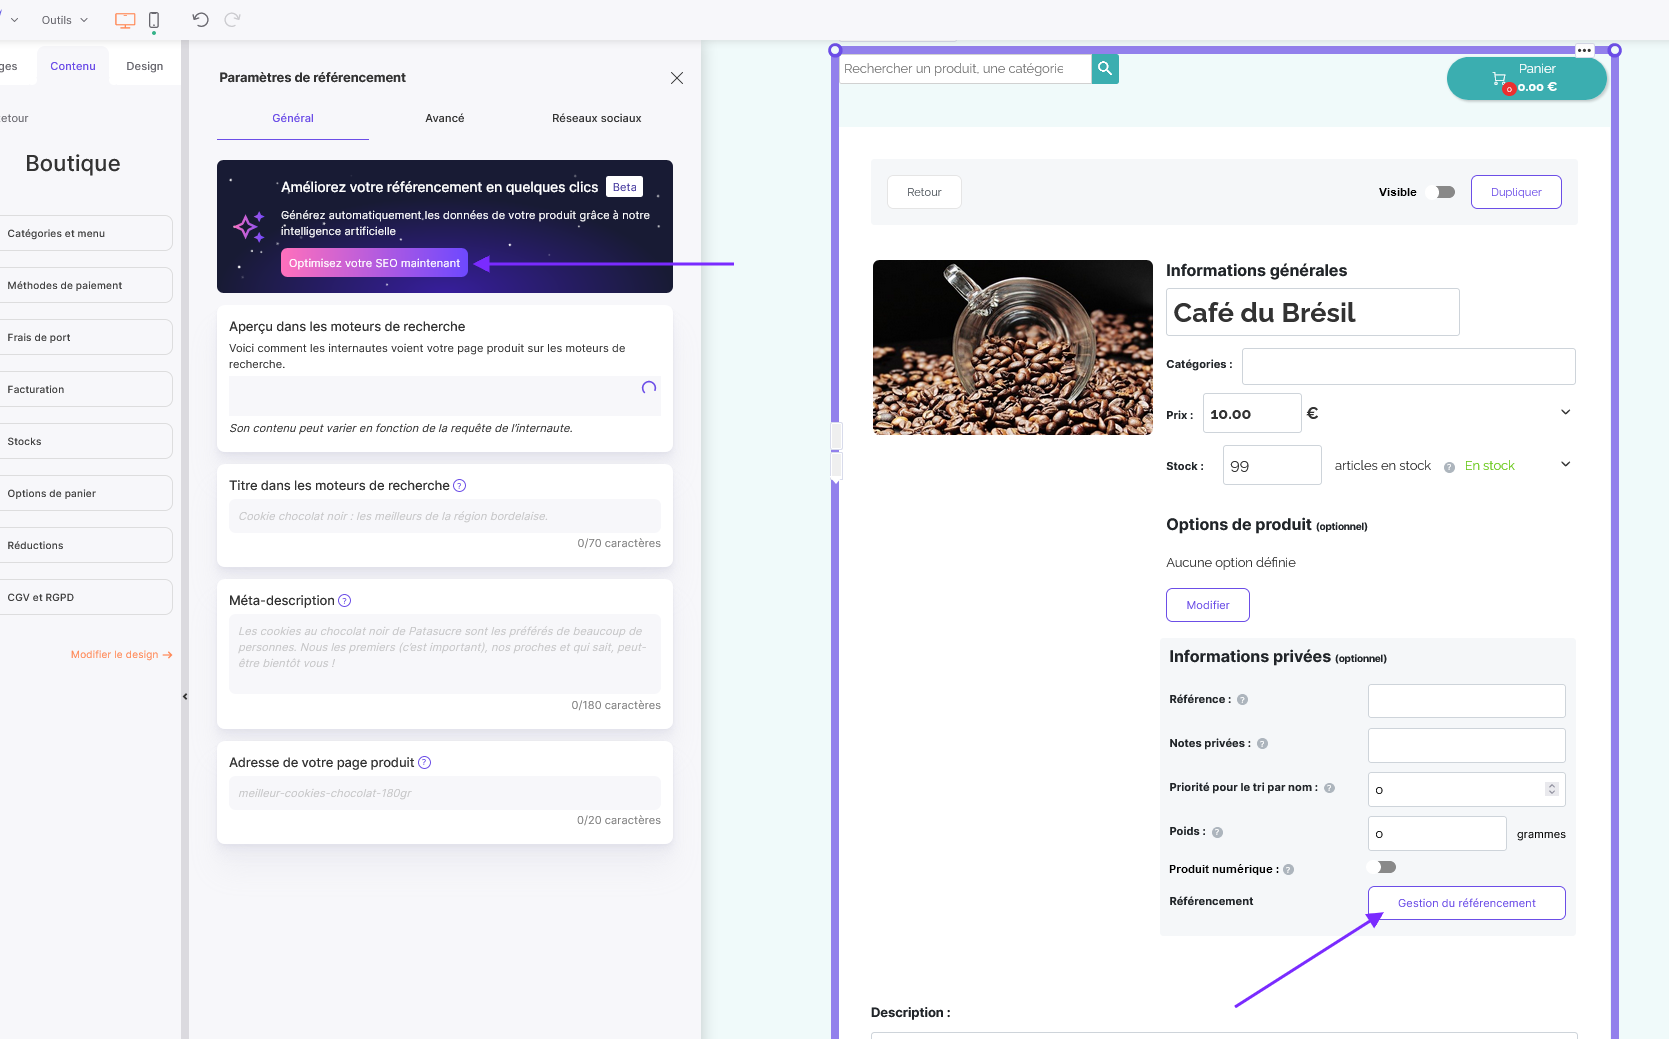Toggle the Visible product switch
This screenshot has width=1669, height=1039.
1445,192
